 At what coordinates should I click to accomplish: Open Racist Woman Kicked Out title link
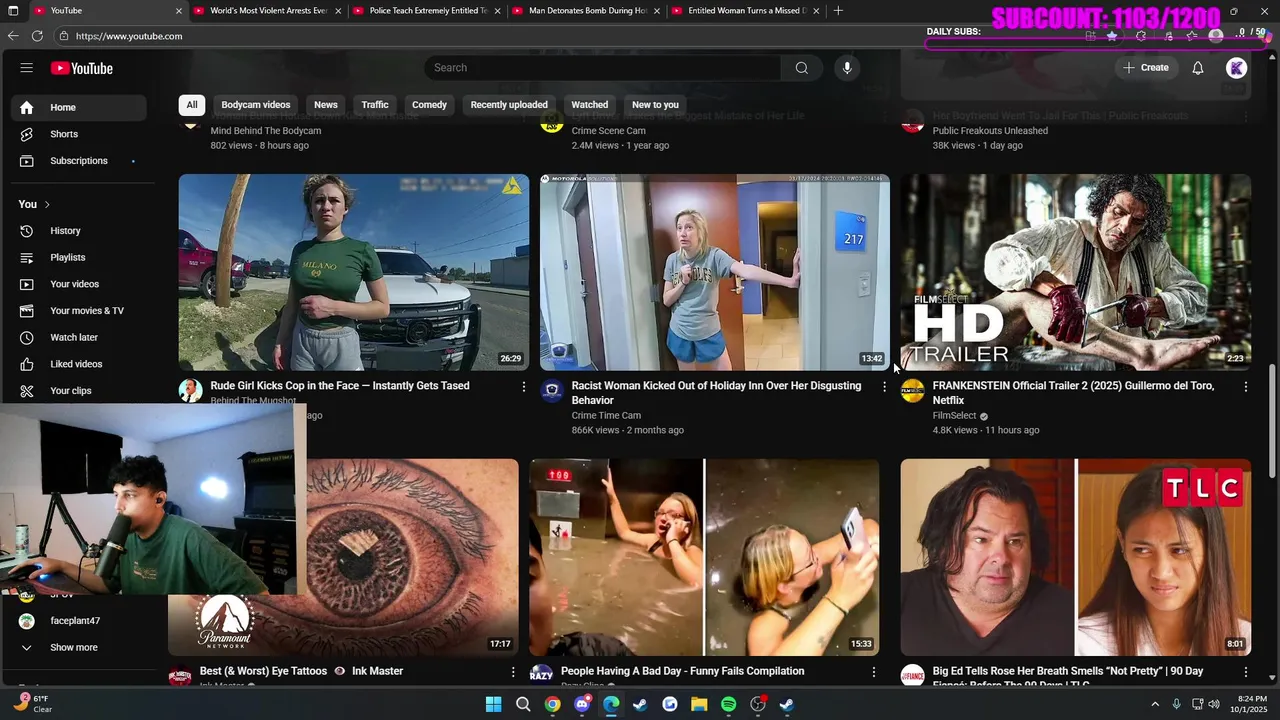coord(716,393)
